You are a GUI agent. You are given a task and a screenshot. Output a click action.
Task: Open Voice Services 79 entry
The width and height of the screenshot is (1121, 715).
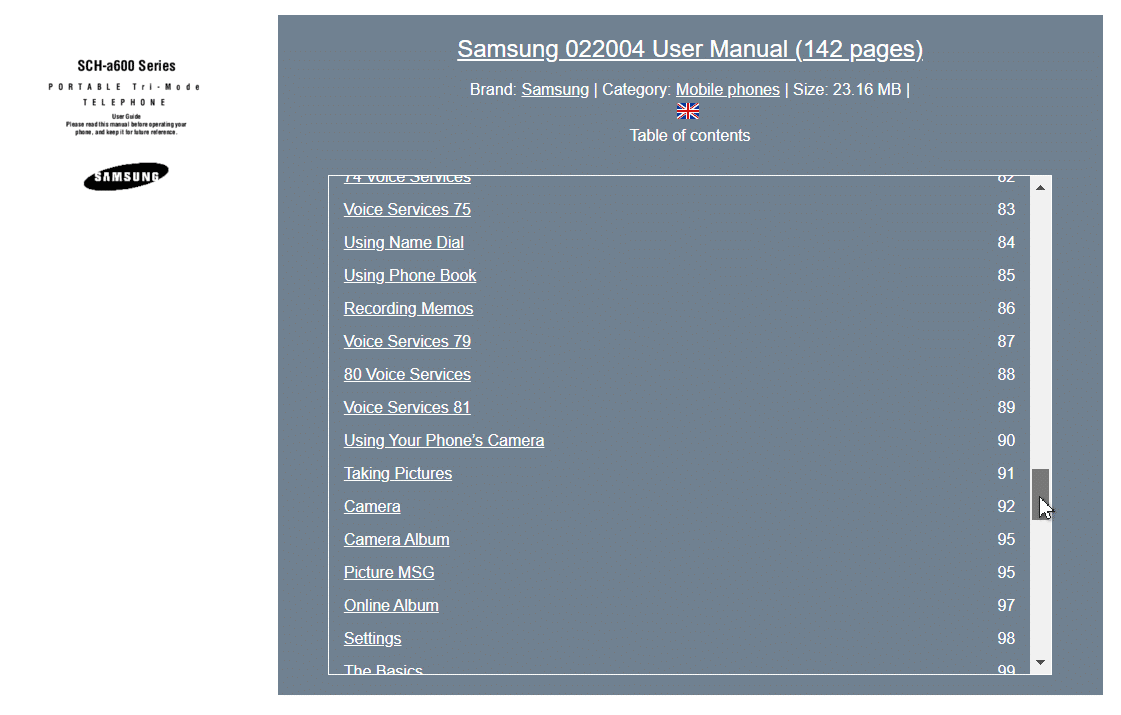point(408,341)
